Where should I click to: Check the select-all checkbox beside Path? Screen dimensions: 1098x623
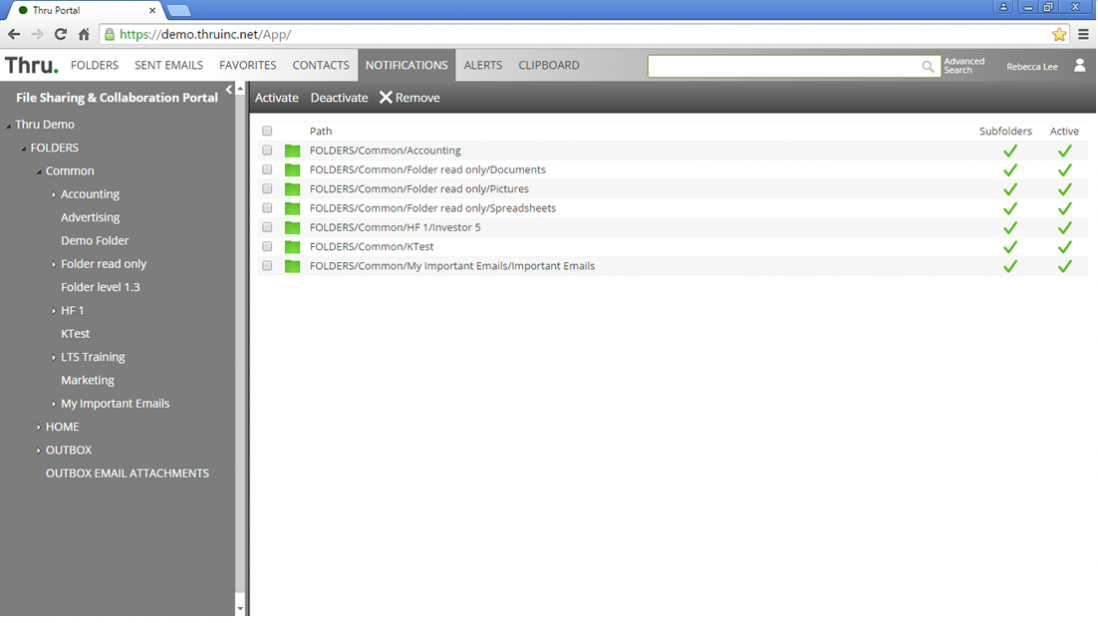[x=267, y=131]
